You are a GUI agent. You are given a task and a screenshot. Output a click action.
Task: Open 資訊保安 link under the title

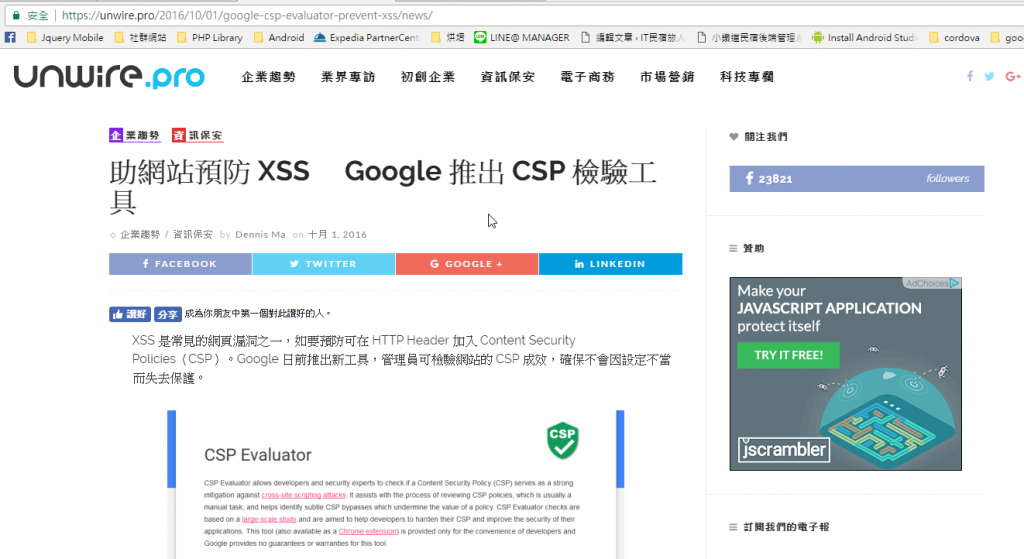[x=193, y=234]
